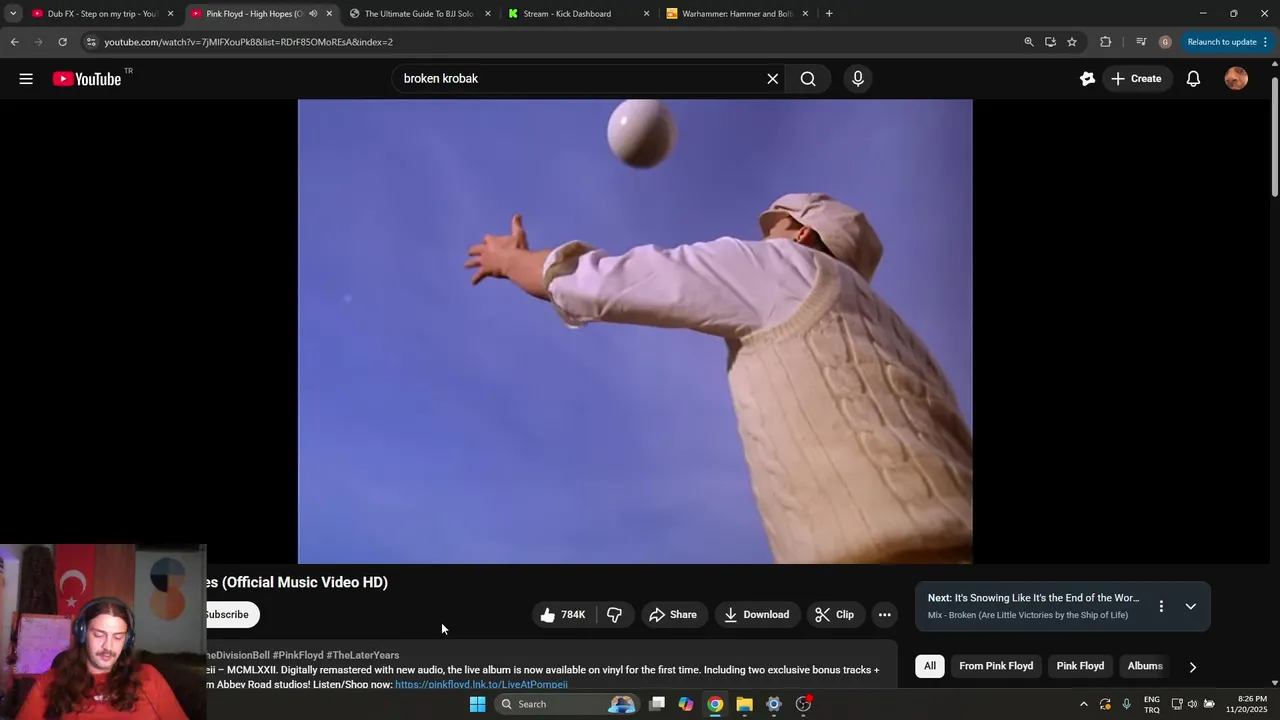Click the Windows taskbar Search box
This screenshot has width=1280, height=720.
567,704
